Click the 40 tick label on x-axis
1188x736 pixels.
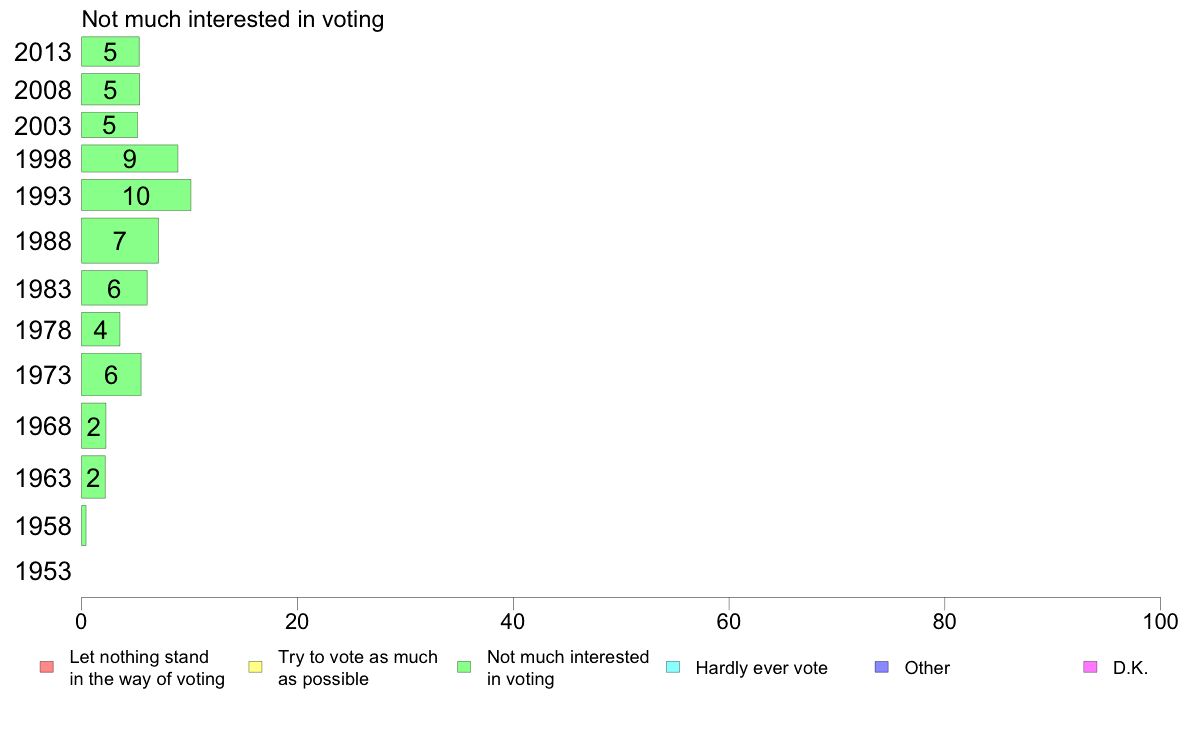(513, 622)
